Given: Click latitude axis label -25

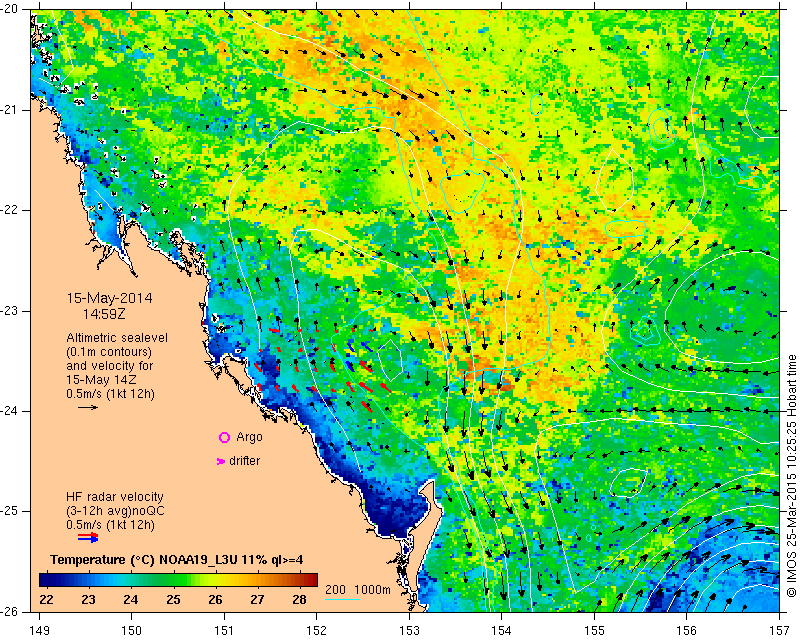Looking at the screenshot, I should point(10,511).
